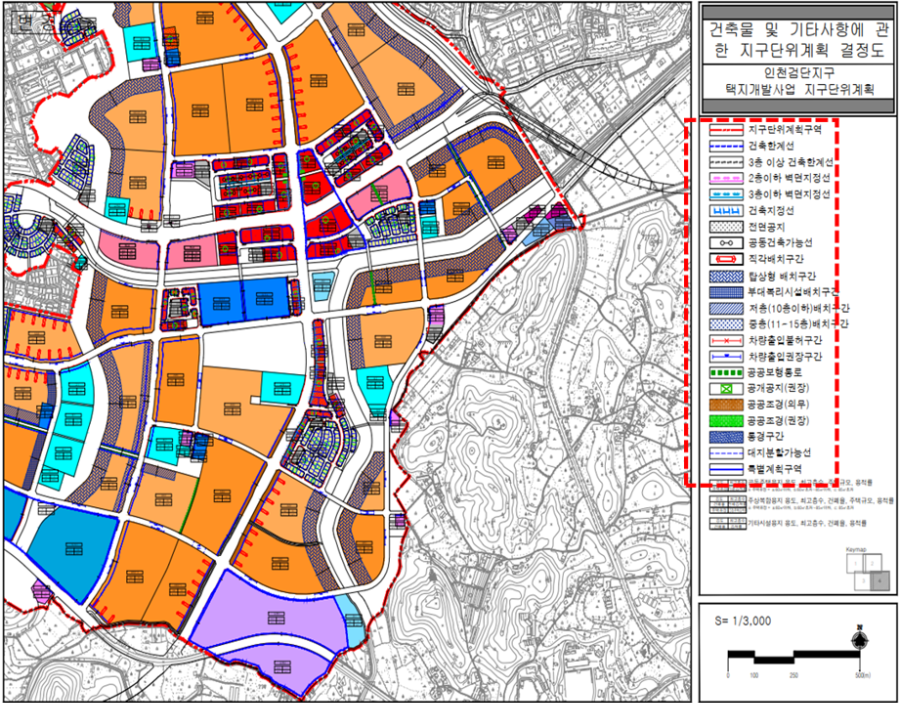This screenshot has height=703, width=900.
Task: Click the 변경 label box on map
Action: 36,22
